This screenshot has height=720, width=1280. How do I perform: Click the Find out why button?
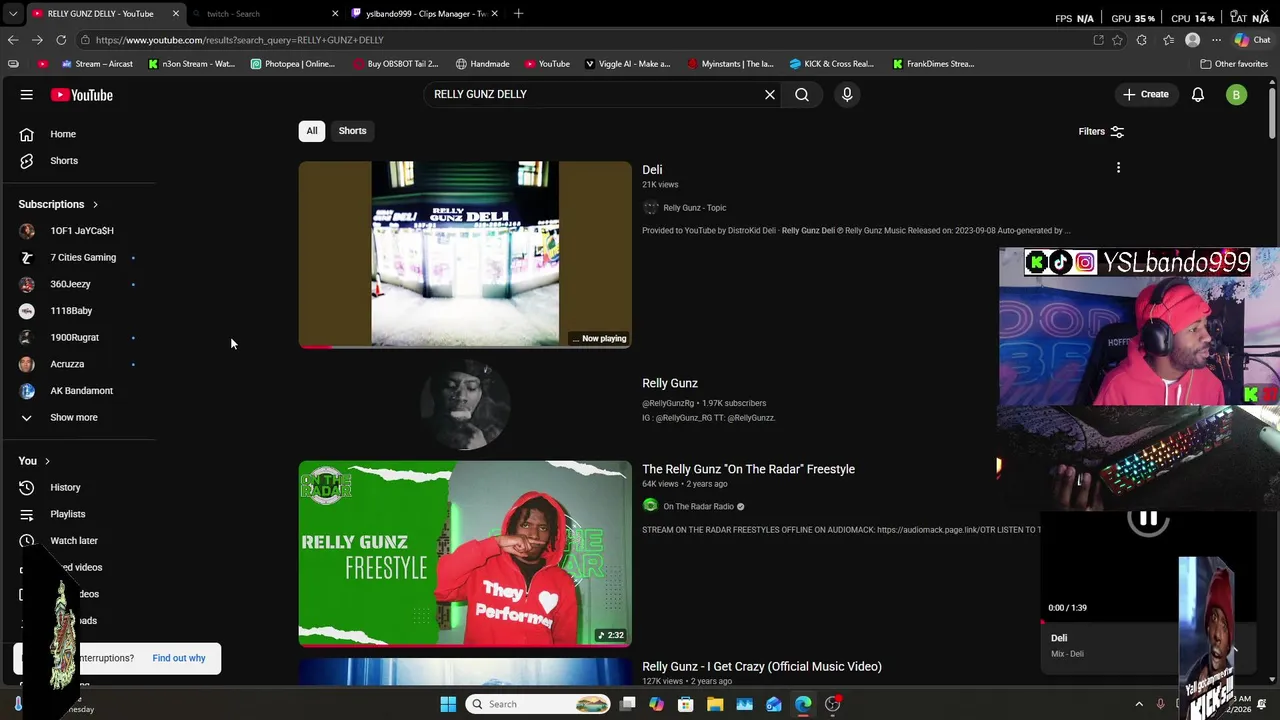click(x=179, y=658)
